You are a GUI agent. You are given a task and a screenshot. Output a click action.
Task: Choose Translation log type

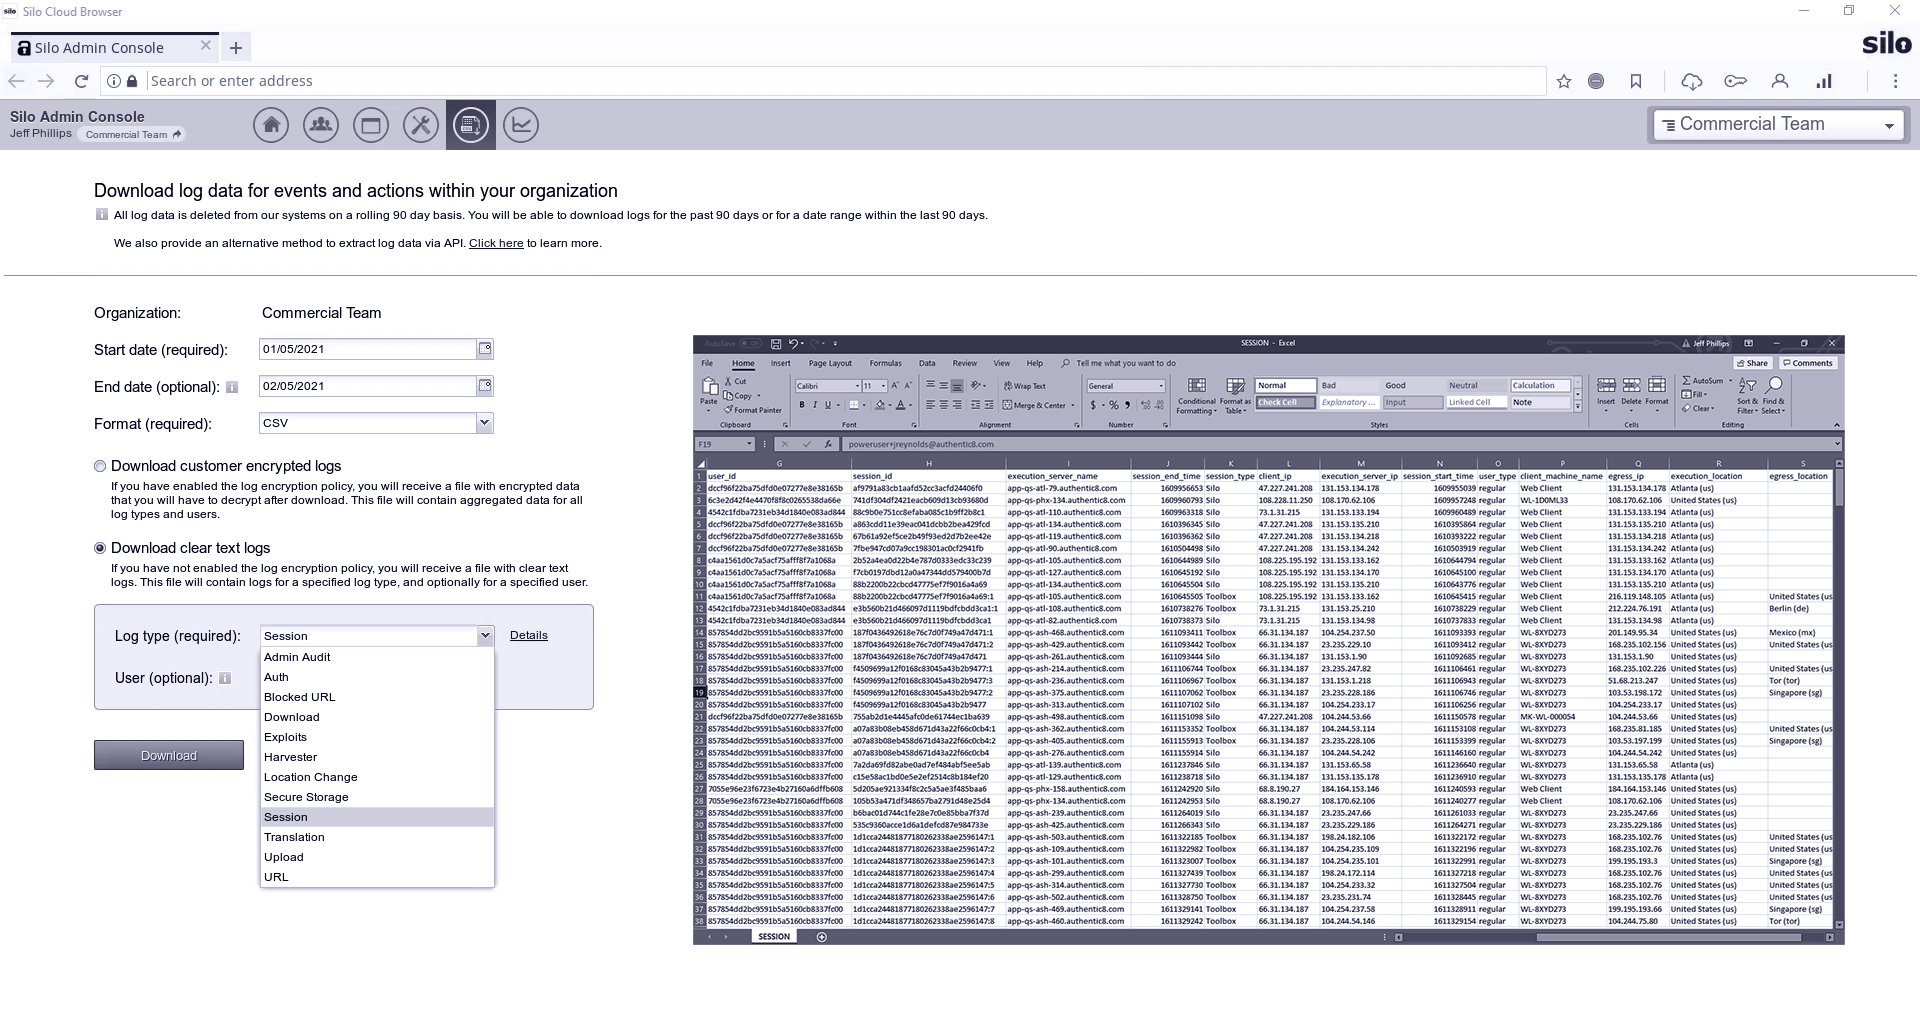tap(377, 837)
